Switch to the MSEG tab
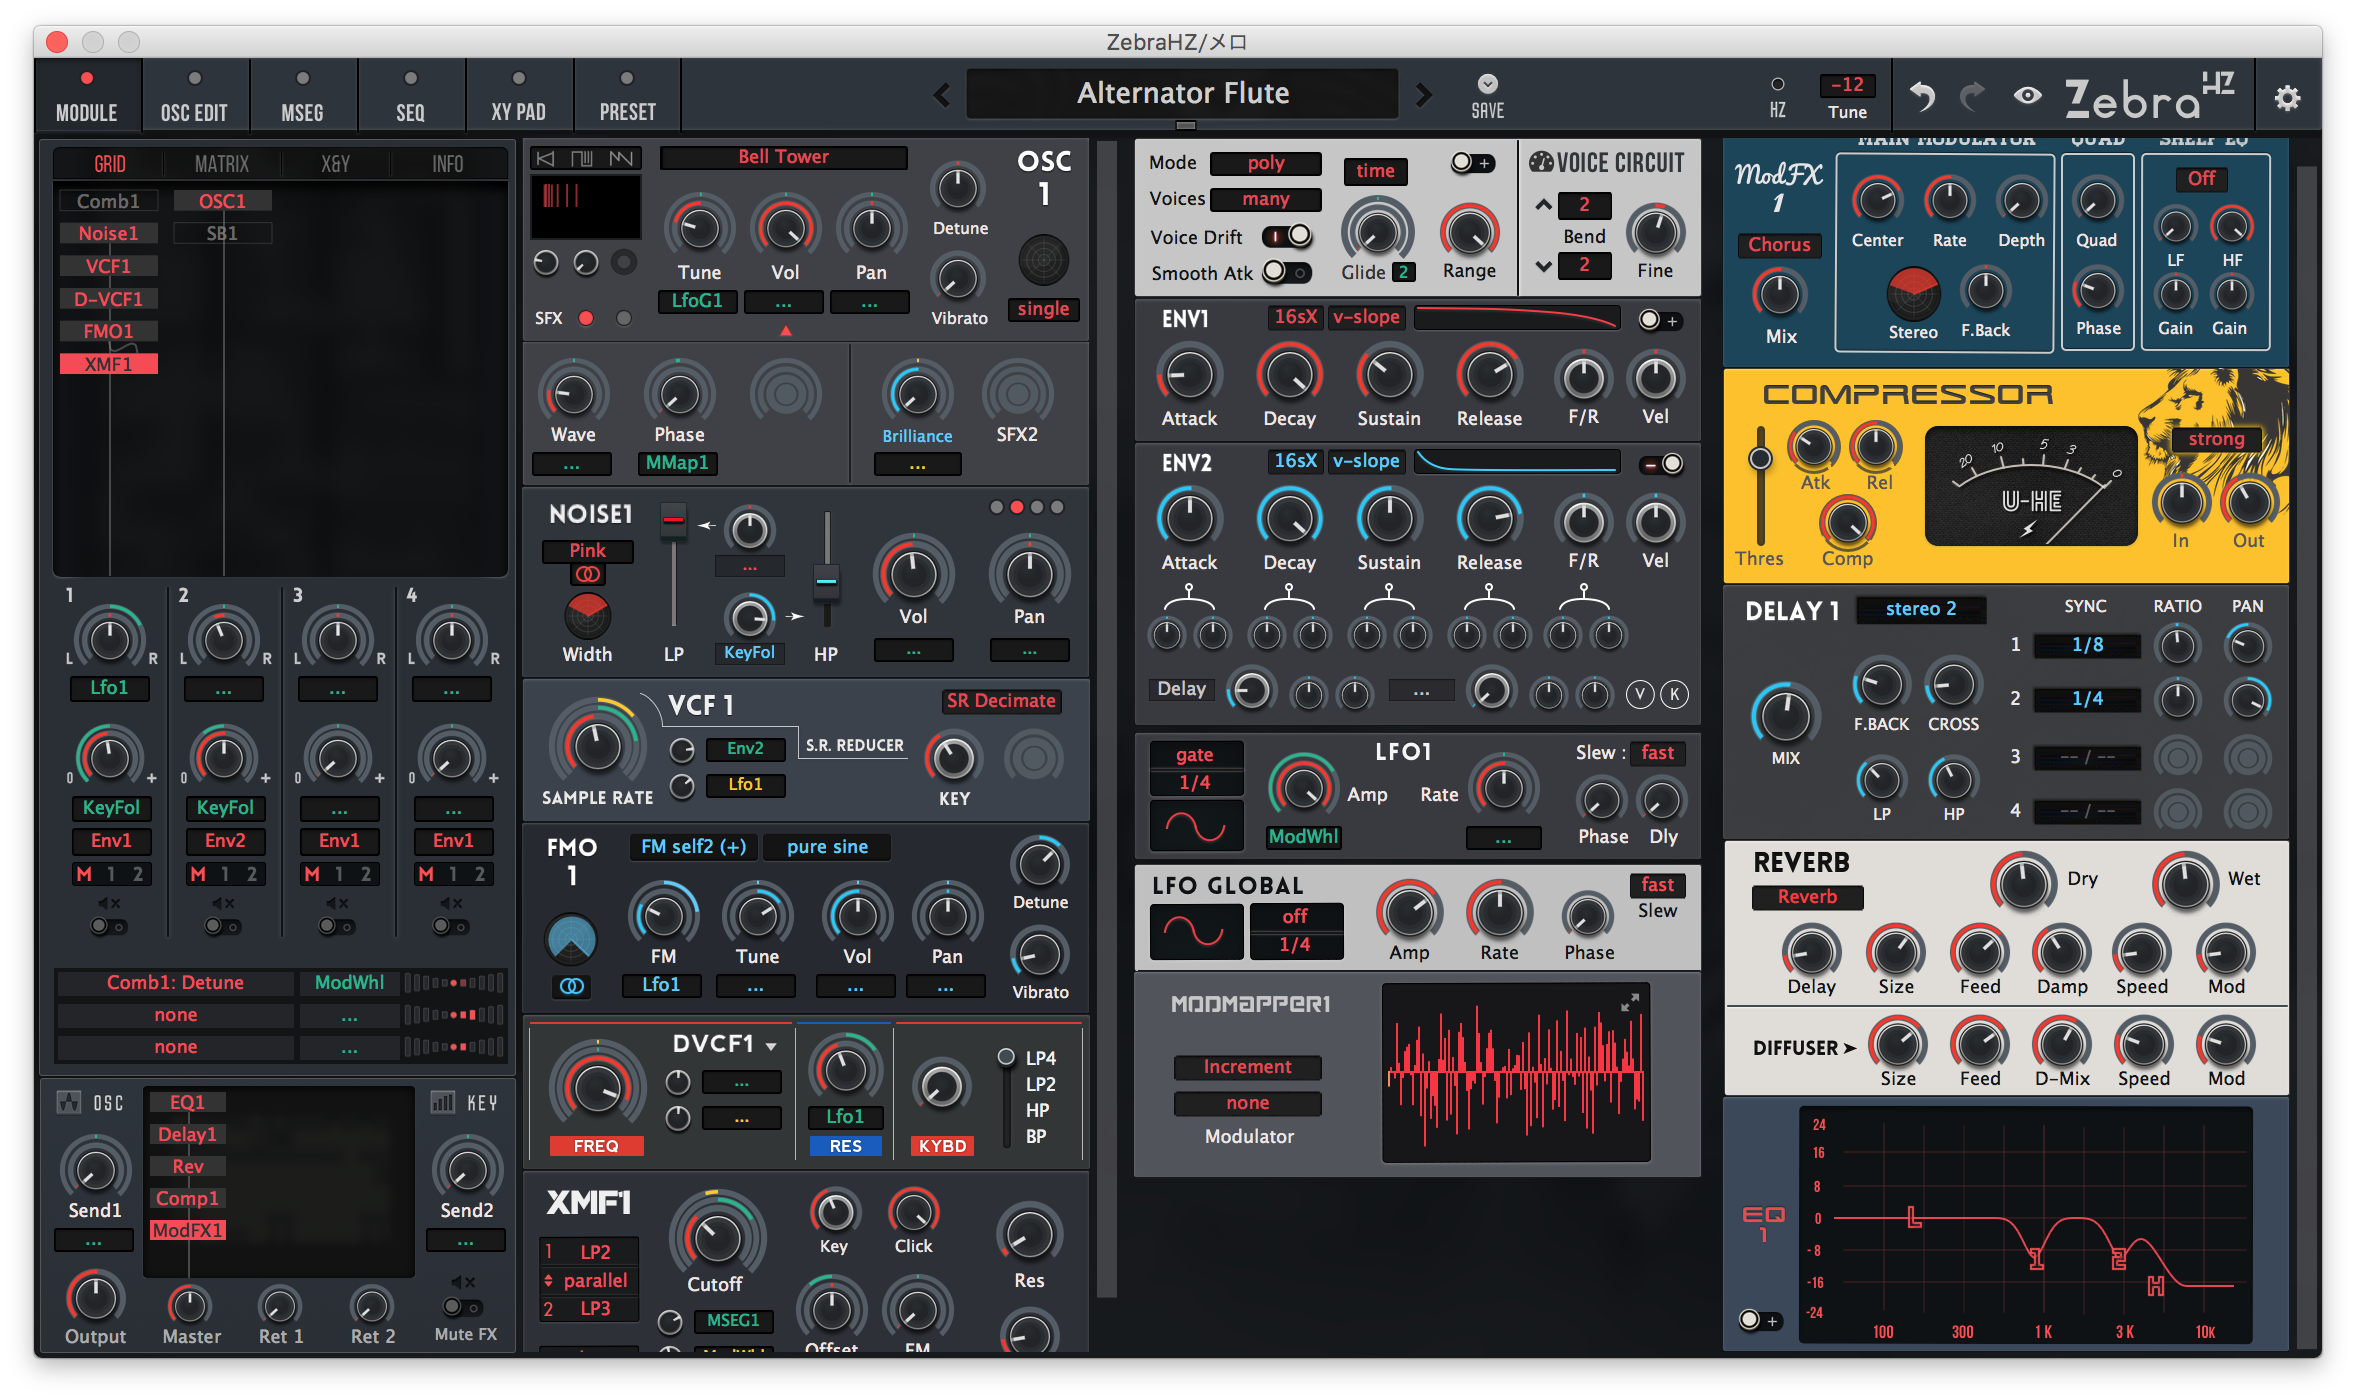 [302, 96]
